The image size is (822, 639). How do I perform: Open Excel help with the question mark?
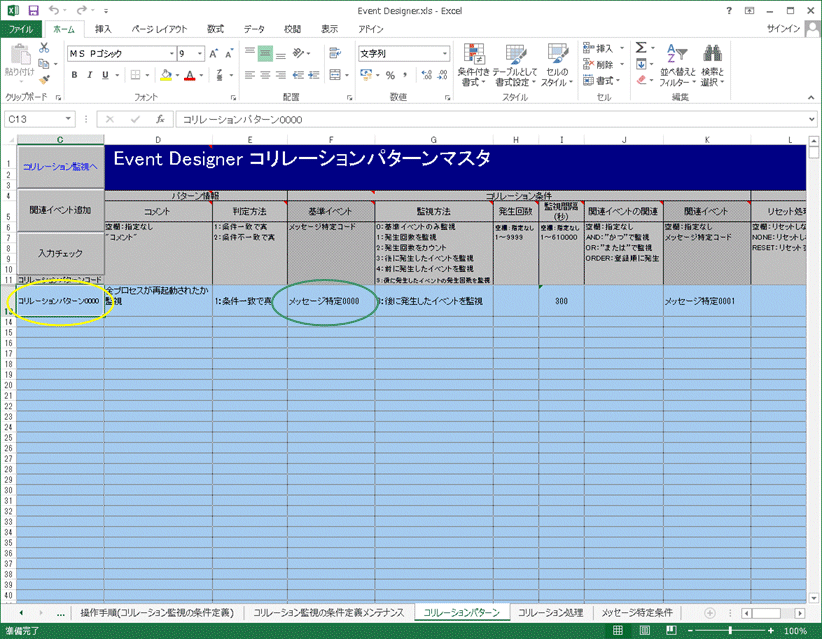click(729, 10)
